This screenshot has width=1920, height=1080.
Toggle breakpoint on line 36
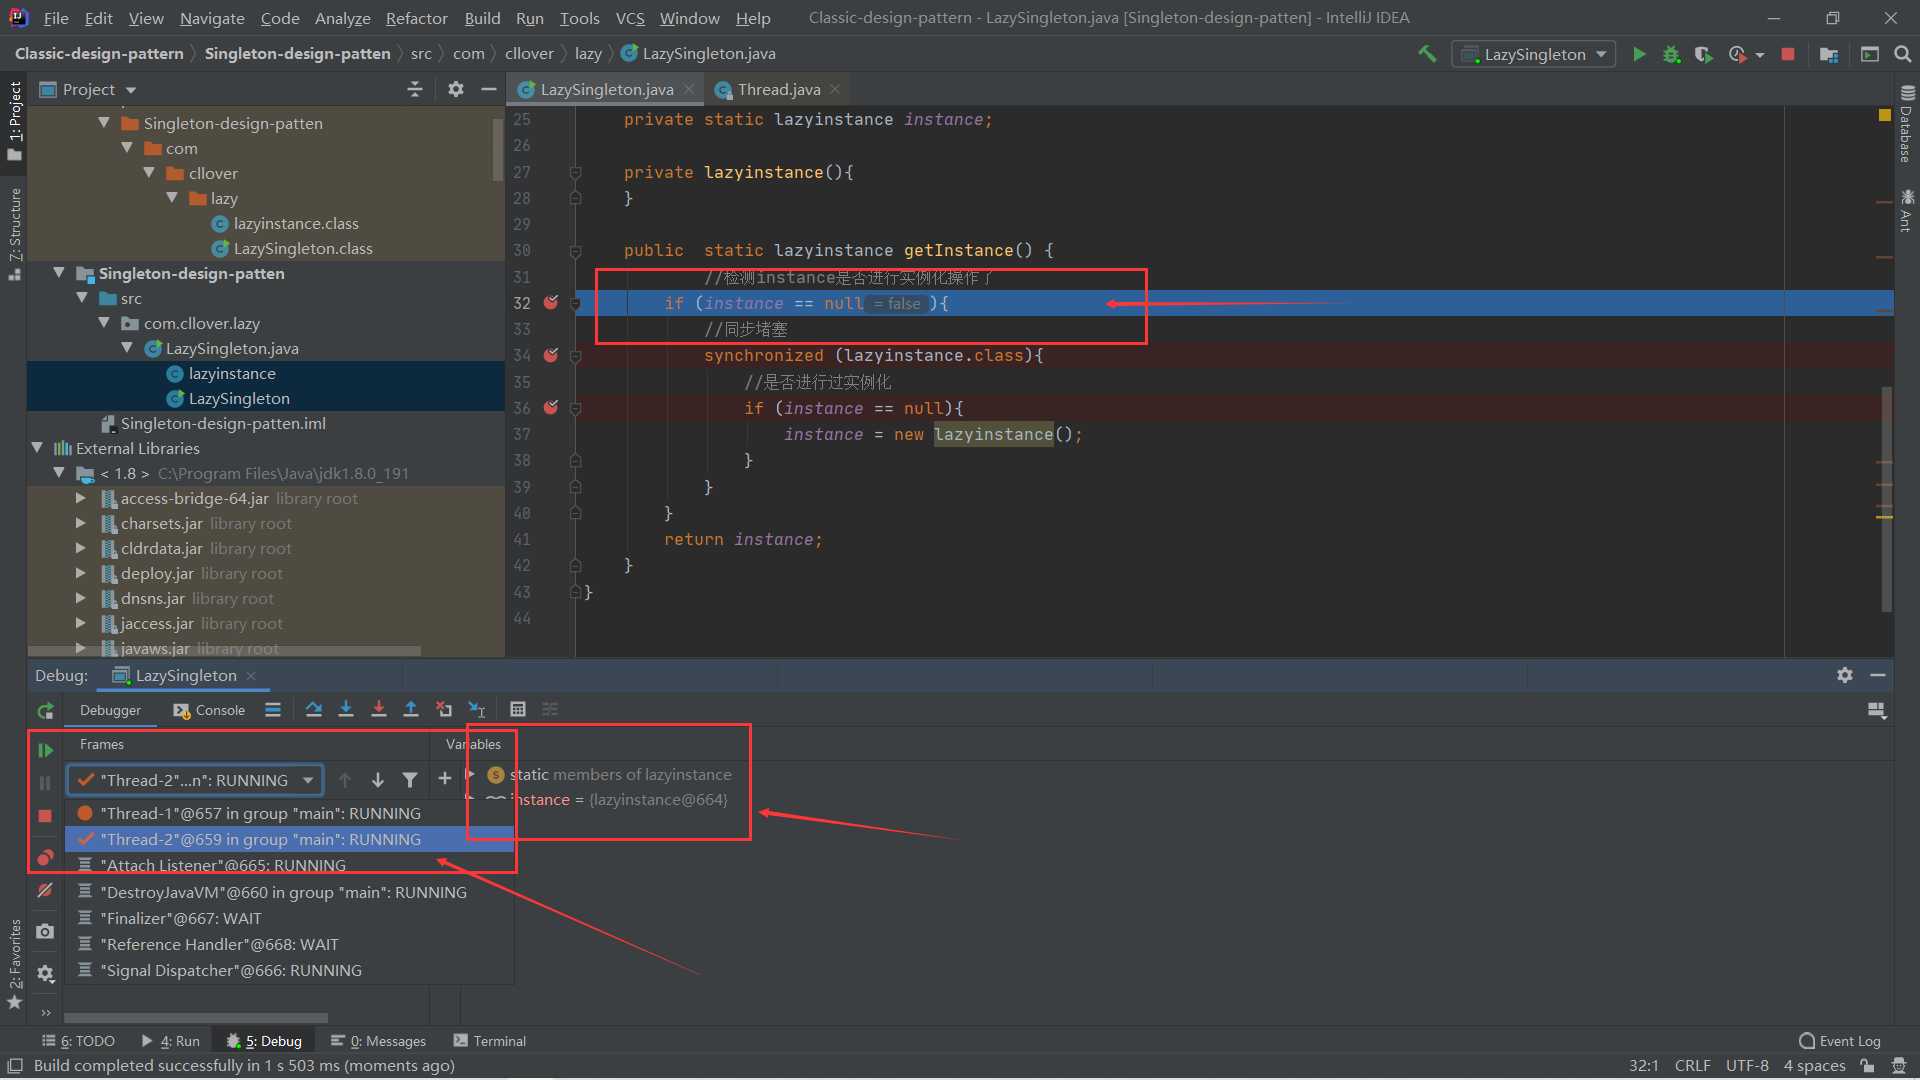pyautogui.click(x=551, y=407)
